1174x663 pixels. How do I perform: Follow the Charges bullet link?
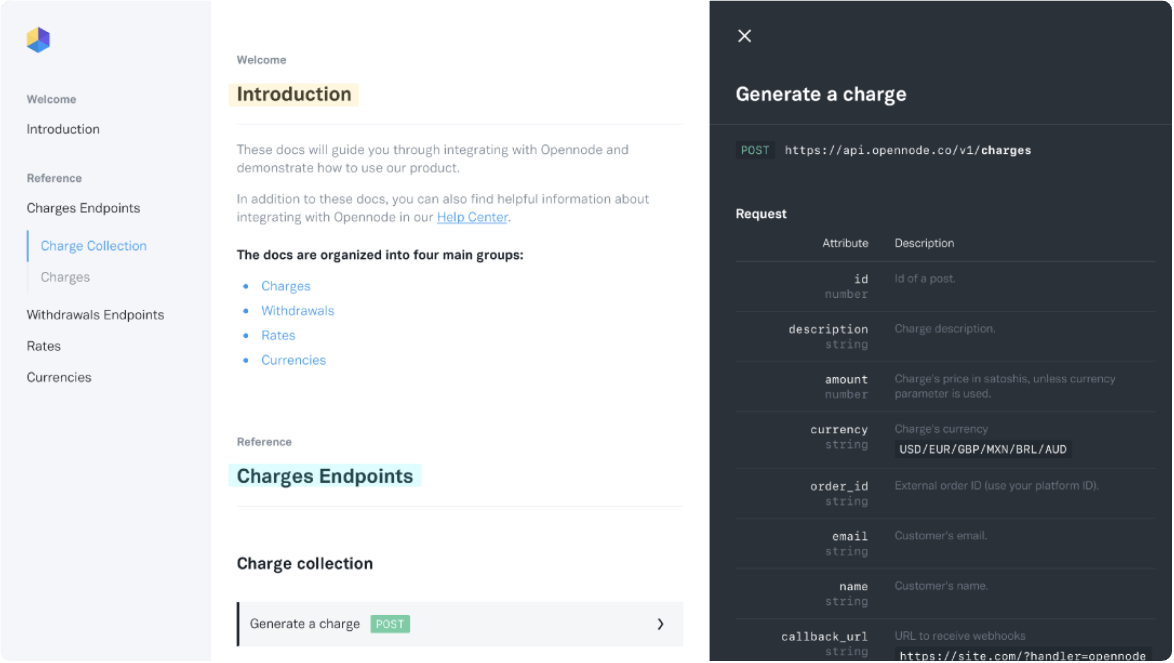(286, 286)
